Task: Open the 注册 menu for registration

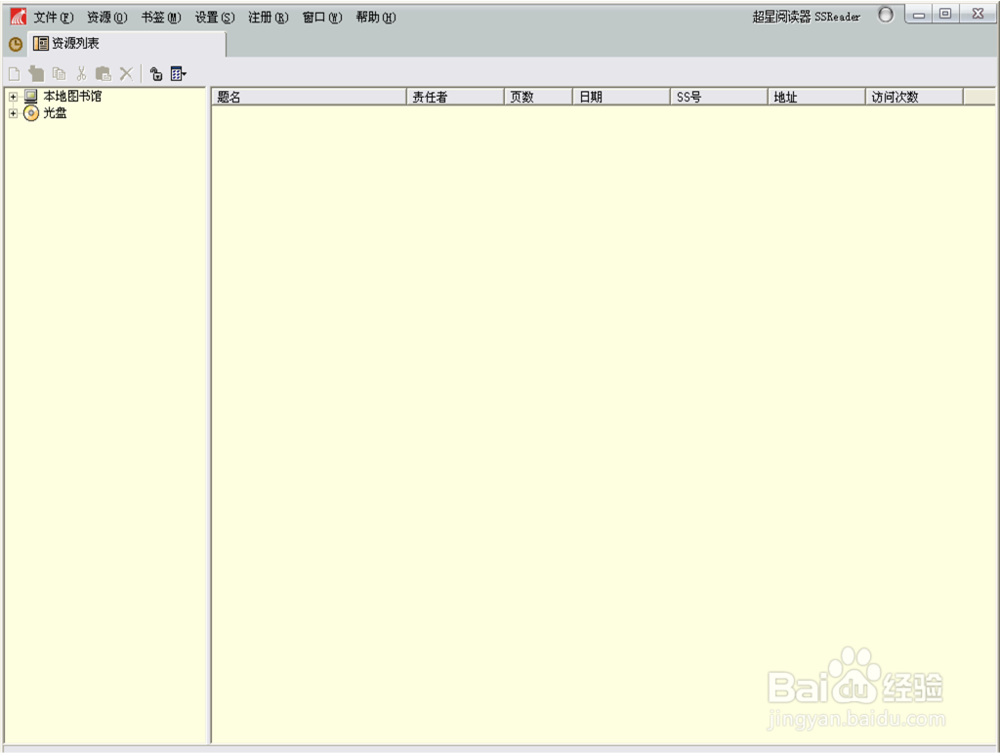Action: 266,17
